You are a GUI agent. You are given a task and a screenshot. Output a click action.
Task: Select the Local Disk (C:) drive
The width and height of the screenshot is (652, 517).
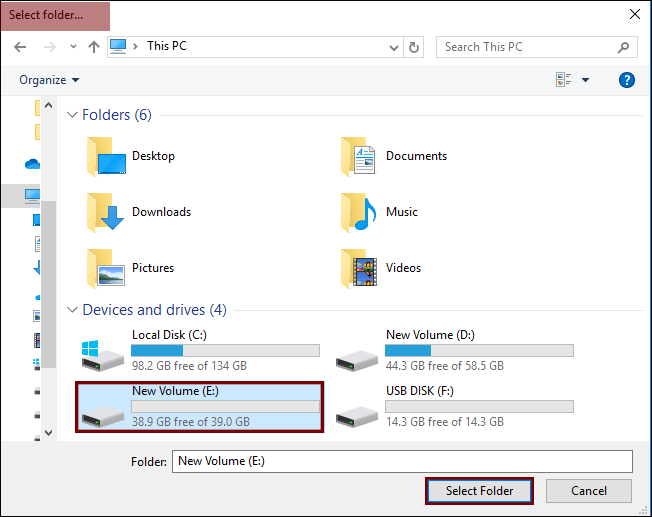click(200, 351)
